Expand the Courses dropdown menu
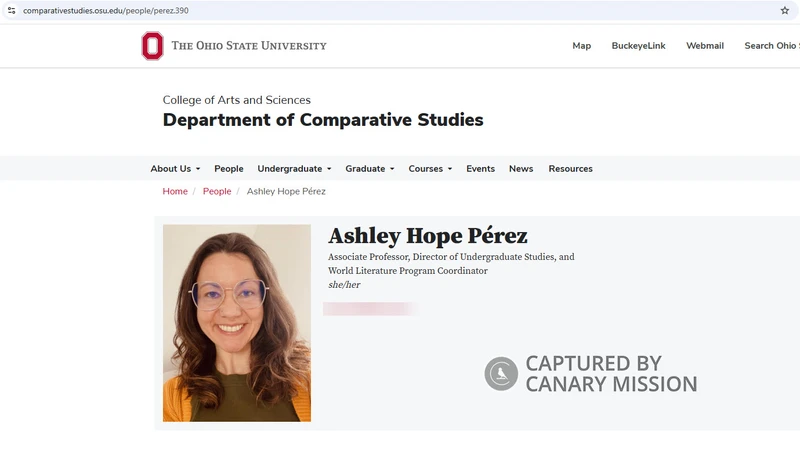 click(x=430, y=169)
